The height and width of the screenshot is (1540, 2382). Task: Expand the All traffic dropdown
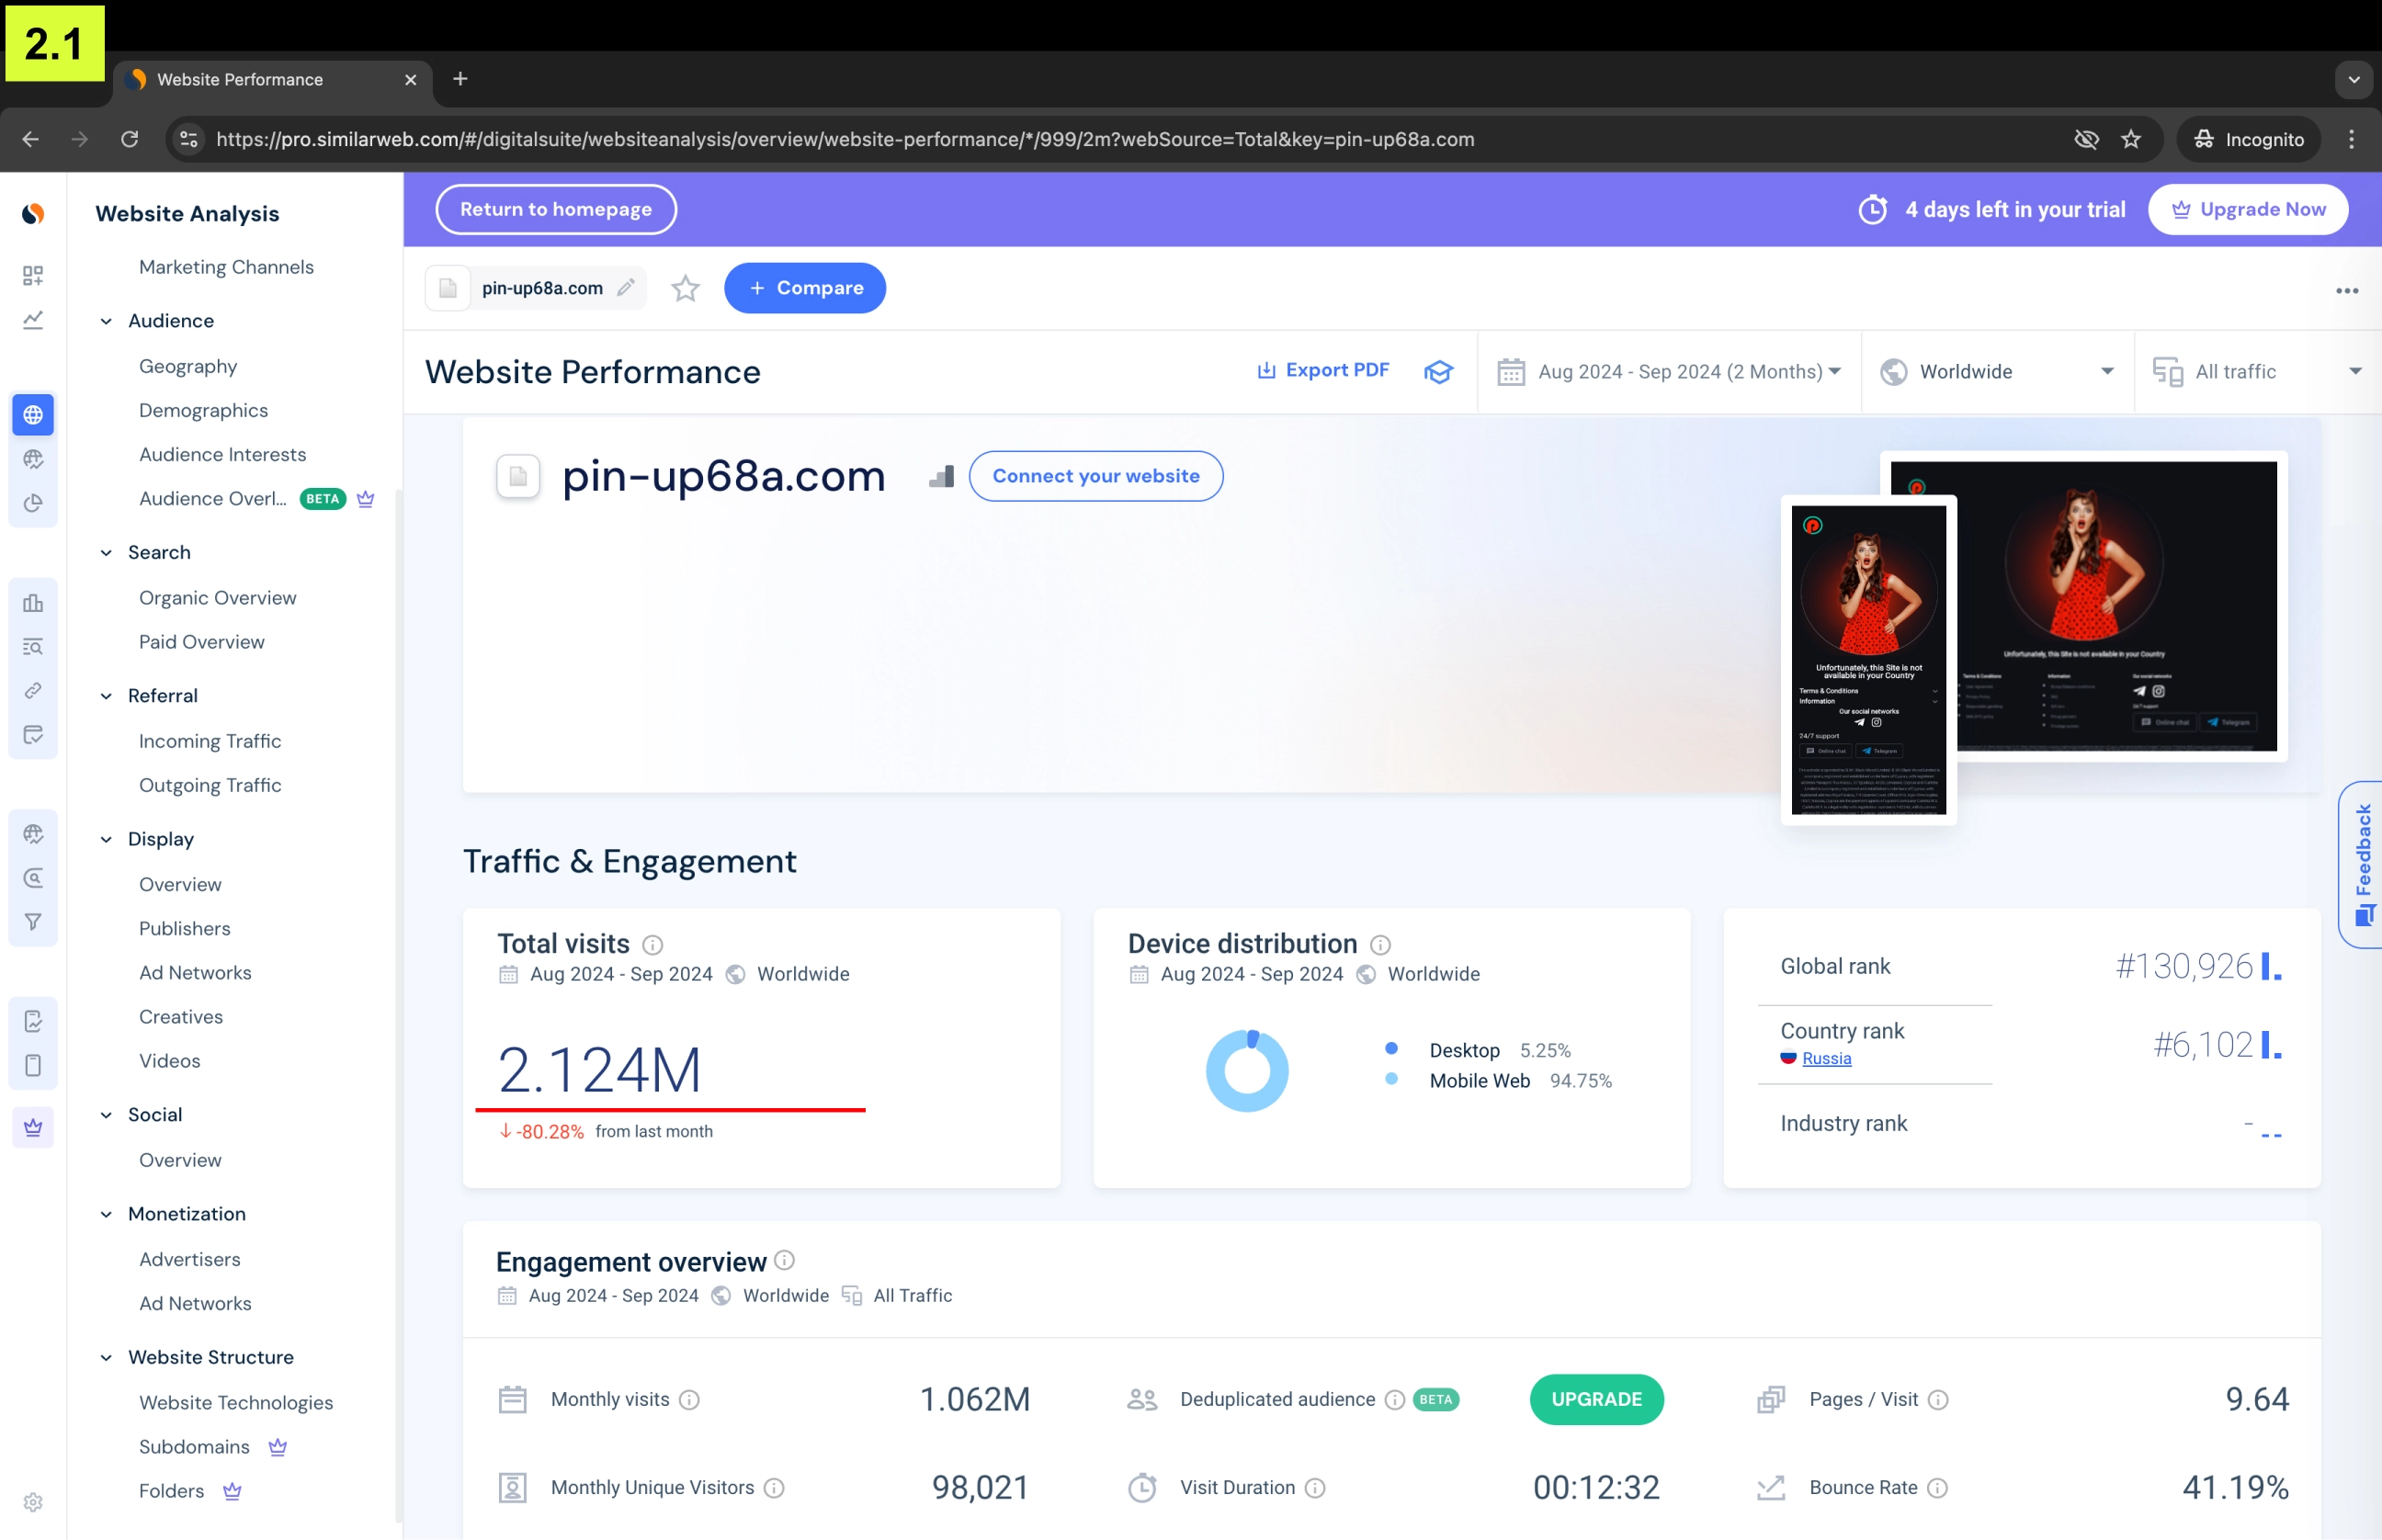point(2257,371)
